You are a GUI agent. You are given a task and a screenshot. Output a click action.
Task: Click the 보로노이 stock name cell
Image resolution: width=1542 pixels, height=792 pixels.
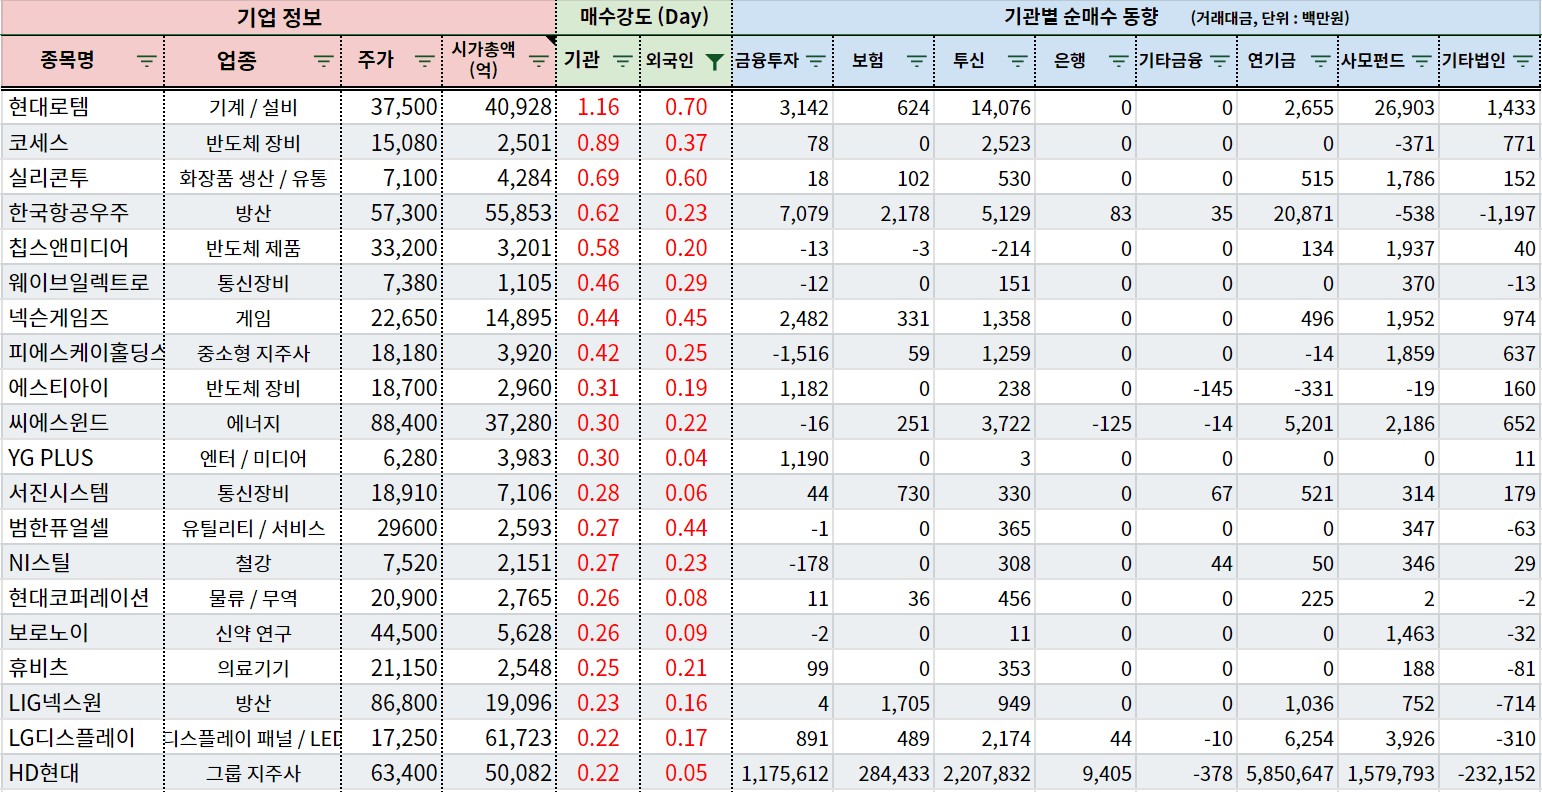[x=82, y=633]
